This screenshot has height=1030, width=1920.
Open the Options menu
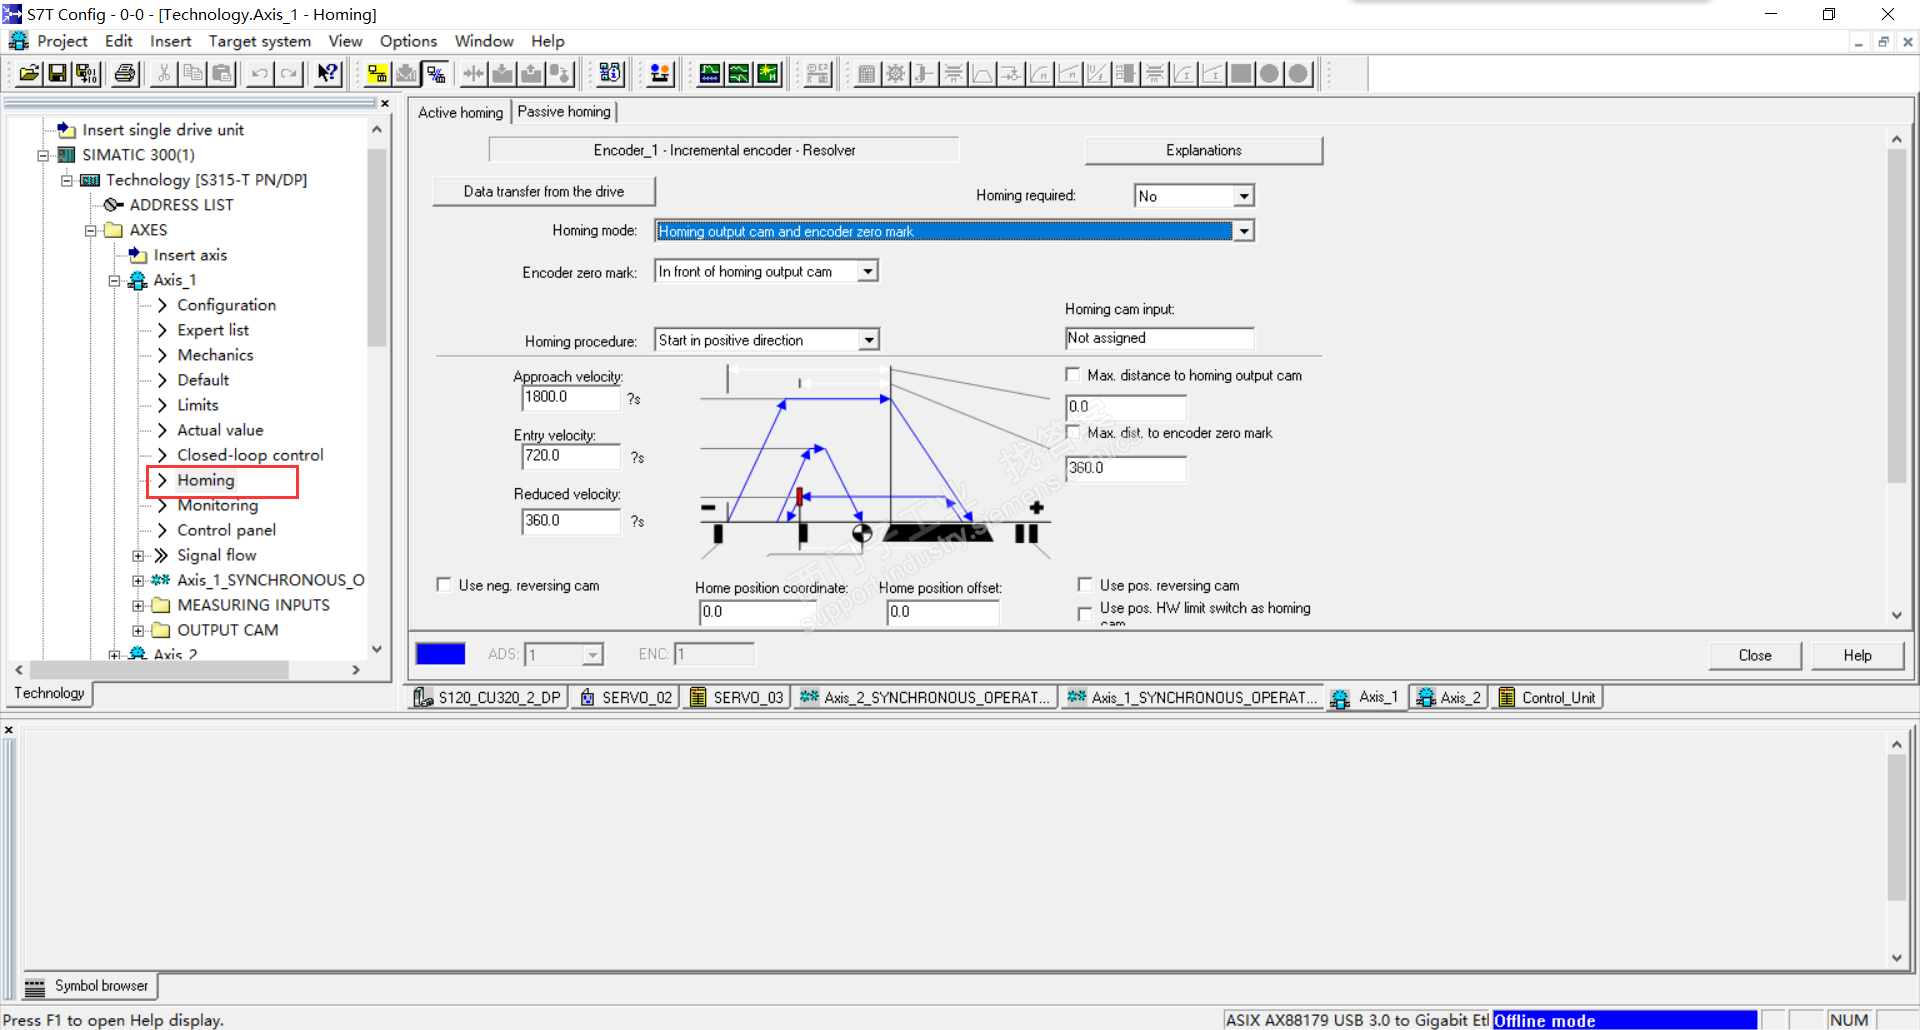tap(408, 41)
